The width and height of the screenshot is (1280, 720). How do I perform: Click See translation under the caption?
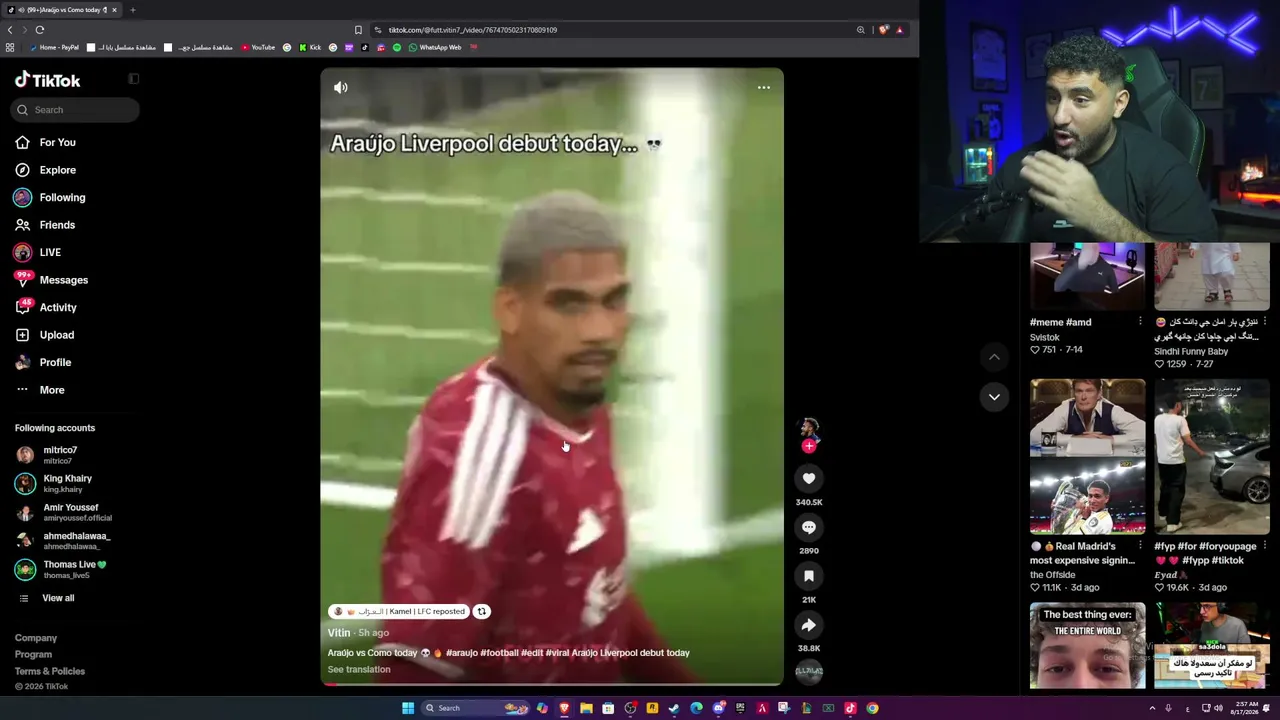pyautogui.click(x=359, y=670)
